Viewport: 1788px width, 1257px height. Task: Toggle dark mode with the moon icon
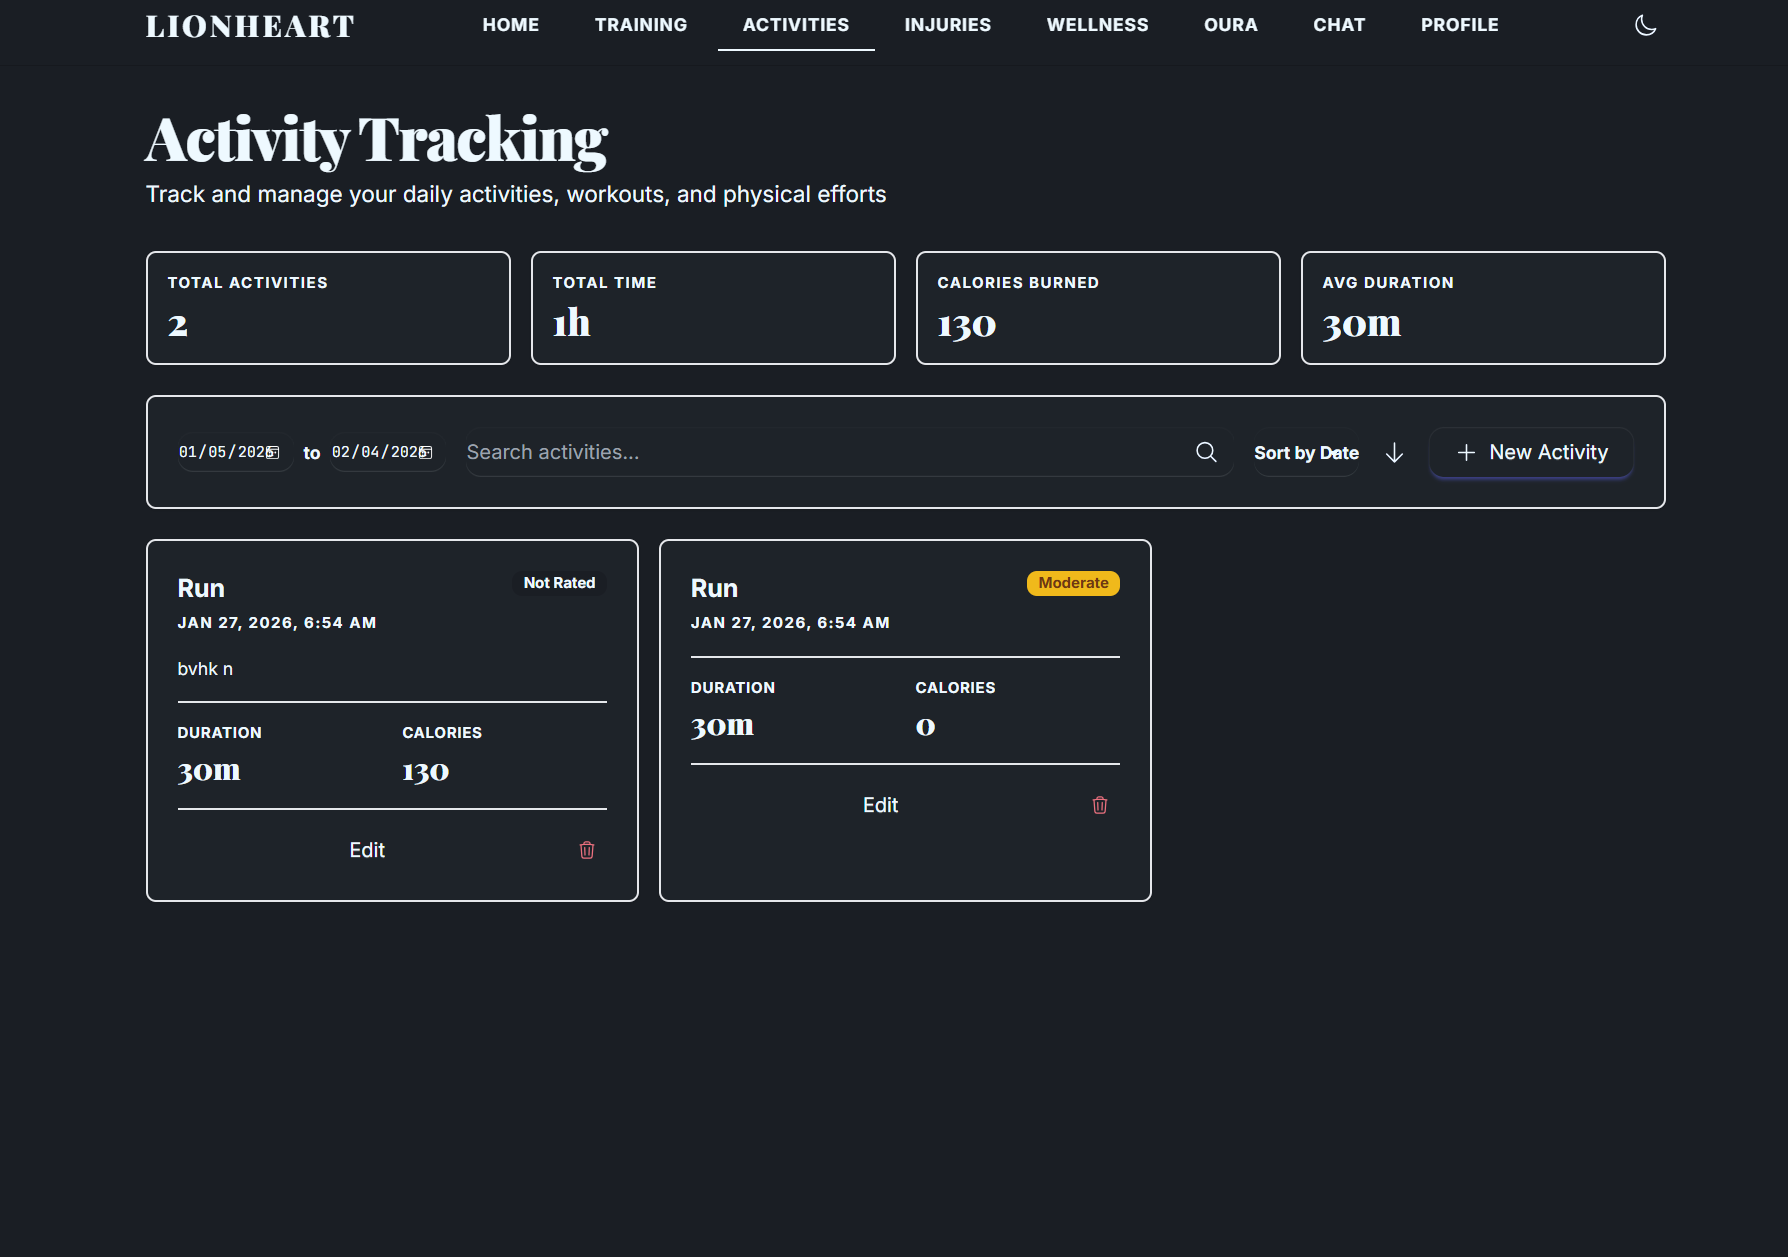pos(1645,25)
